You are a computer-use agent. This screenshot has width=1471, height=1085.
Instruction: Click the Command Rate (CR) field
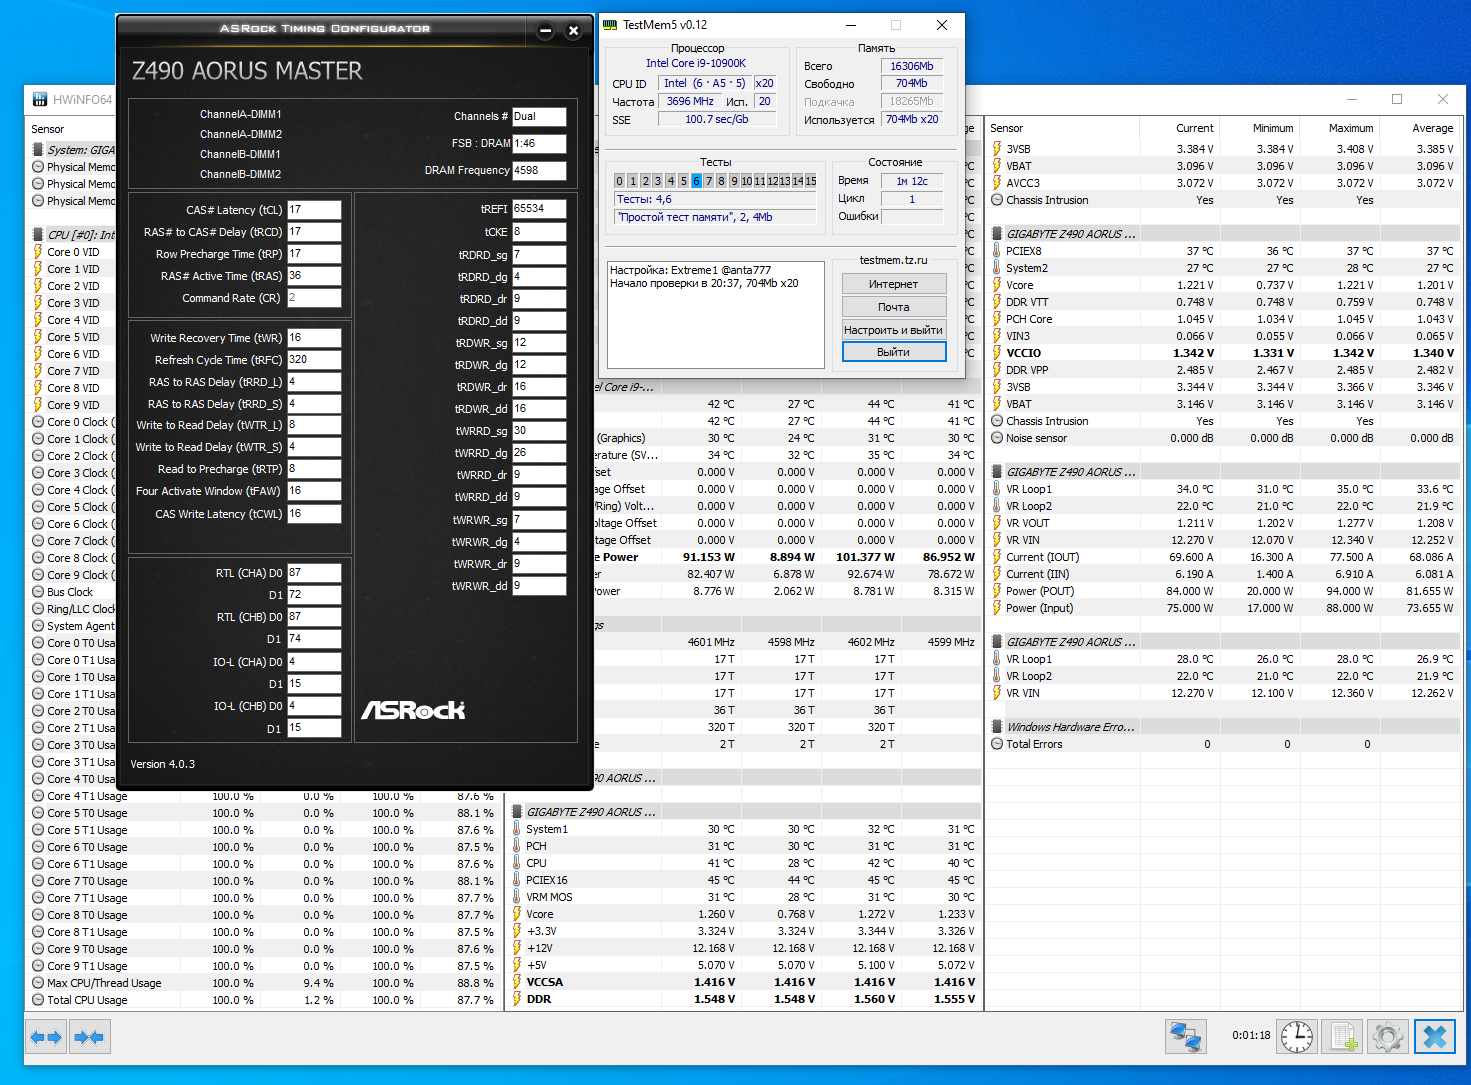[314, 298]
